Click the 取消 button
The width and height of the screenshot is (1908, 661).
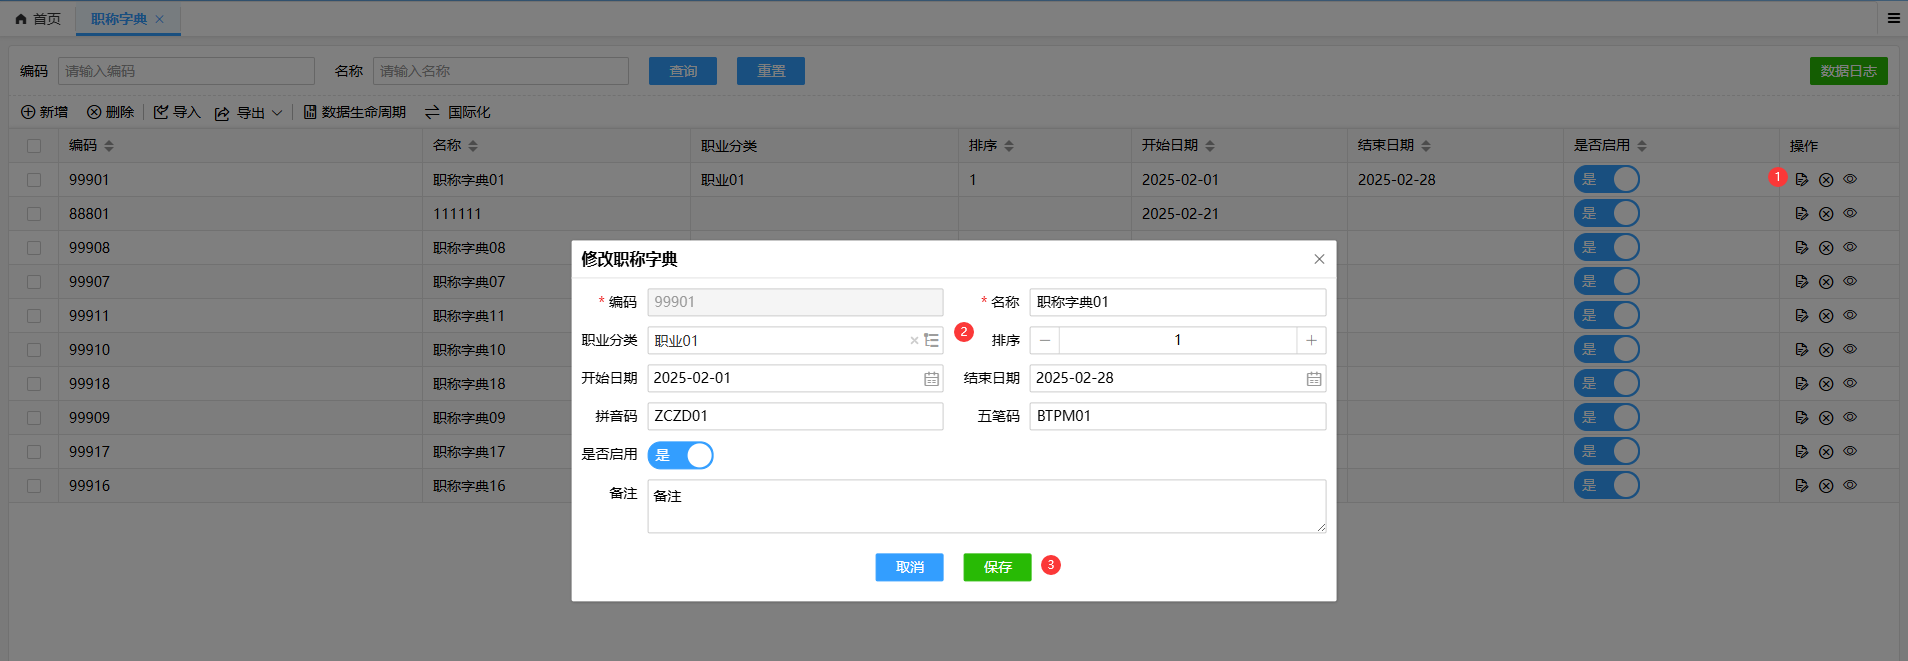[x=909, y=567]
